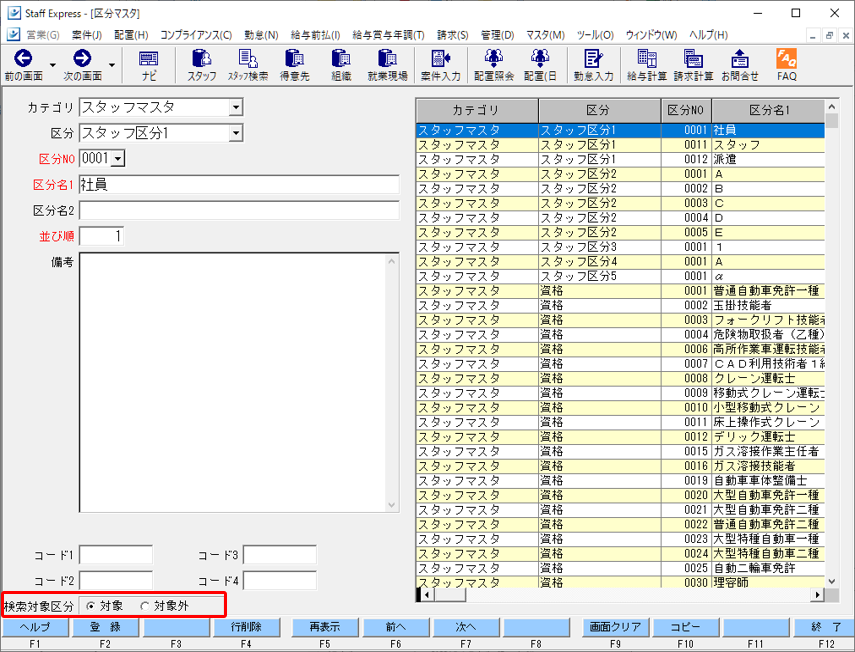Click the 終了 F12 button
Screen dimensions: 855x652
[x=824, y=627]
